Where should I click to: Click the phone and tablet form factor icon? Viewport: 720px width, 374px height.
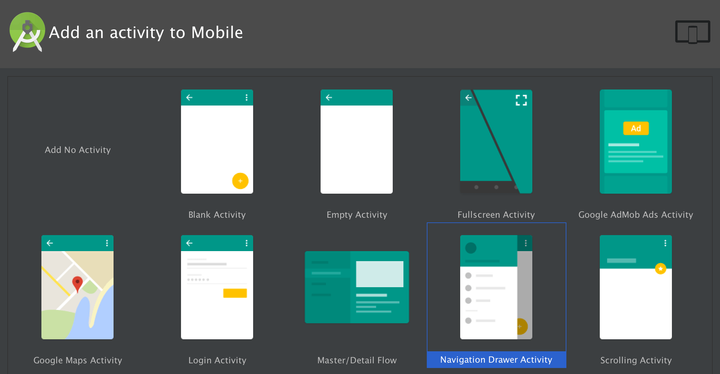click(692, 32)
